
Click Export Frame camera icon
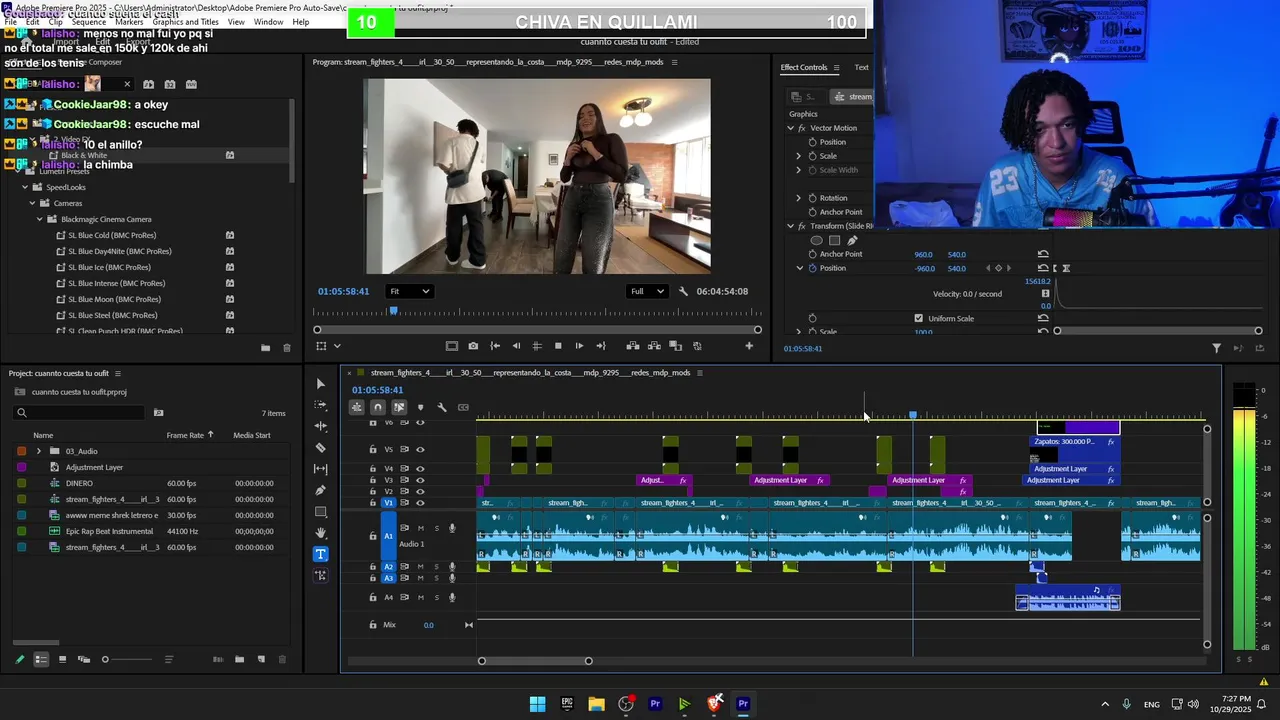point(473,346)
